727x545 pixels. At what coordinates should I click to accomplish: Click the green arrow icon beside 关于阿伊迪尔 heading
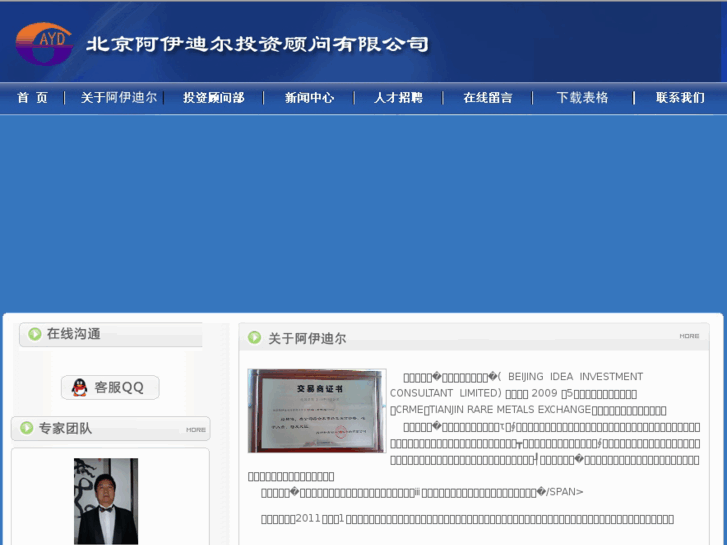pyautogui.click(x=255, y=337)
